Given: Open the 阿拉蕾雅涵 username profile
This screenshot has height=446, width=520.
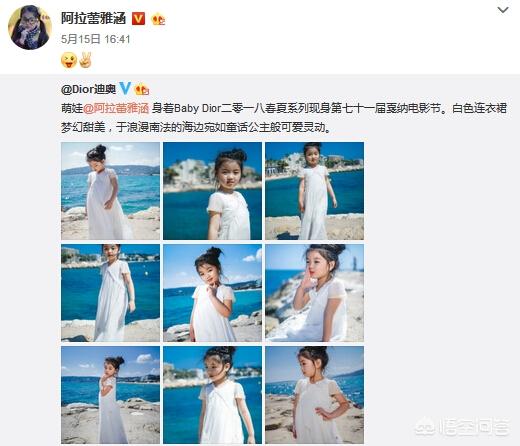Looking at the screenshot, I should click(93, 18).
